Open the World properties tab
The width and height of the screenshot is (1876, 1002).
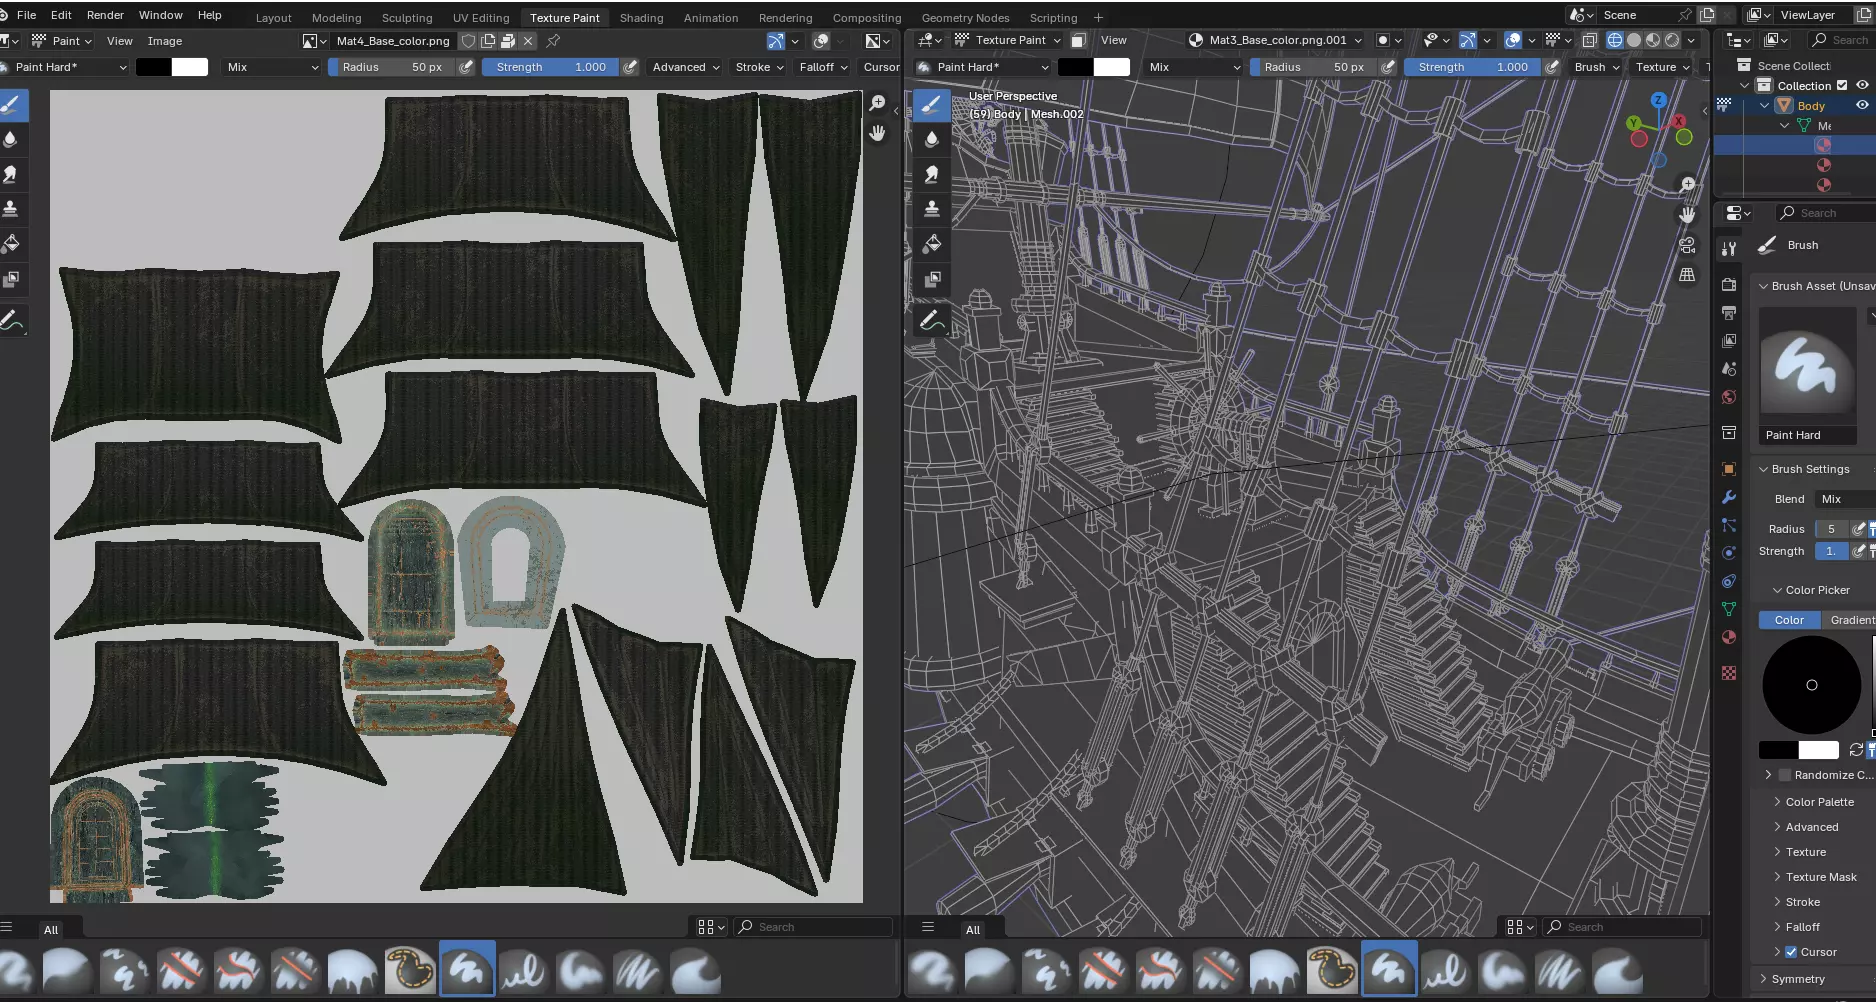tap(1729, 397)
